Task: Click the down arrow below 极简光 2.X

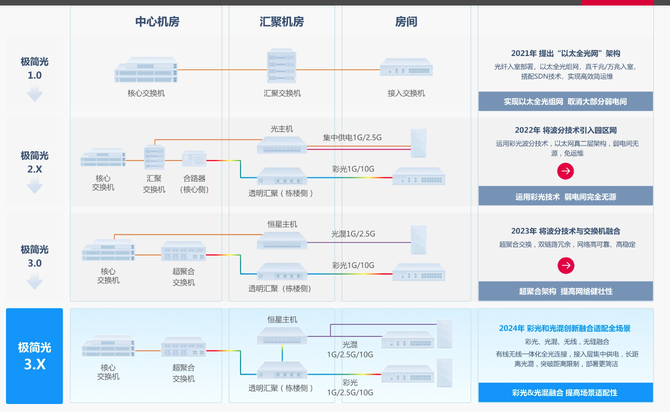Action: pos(35,187)
